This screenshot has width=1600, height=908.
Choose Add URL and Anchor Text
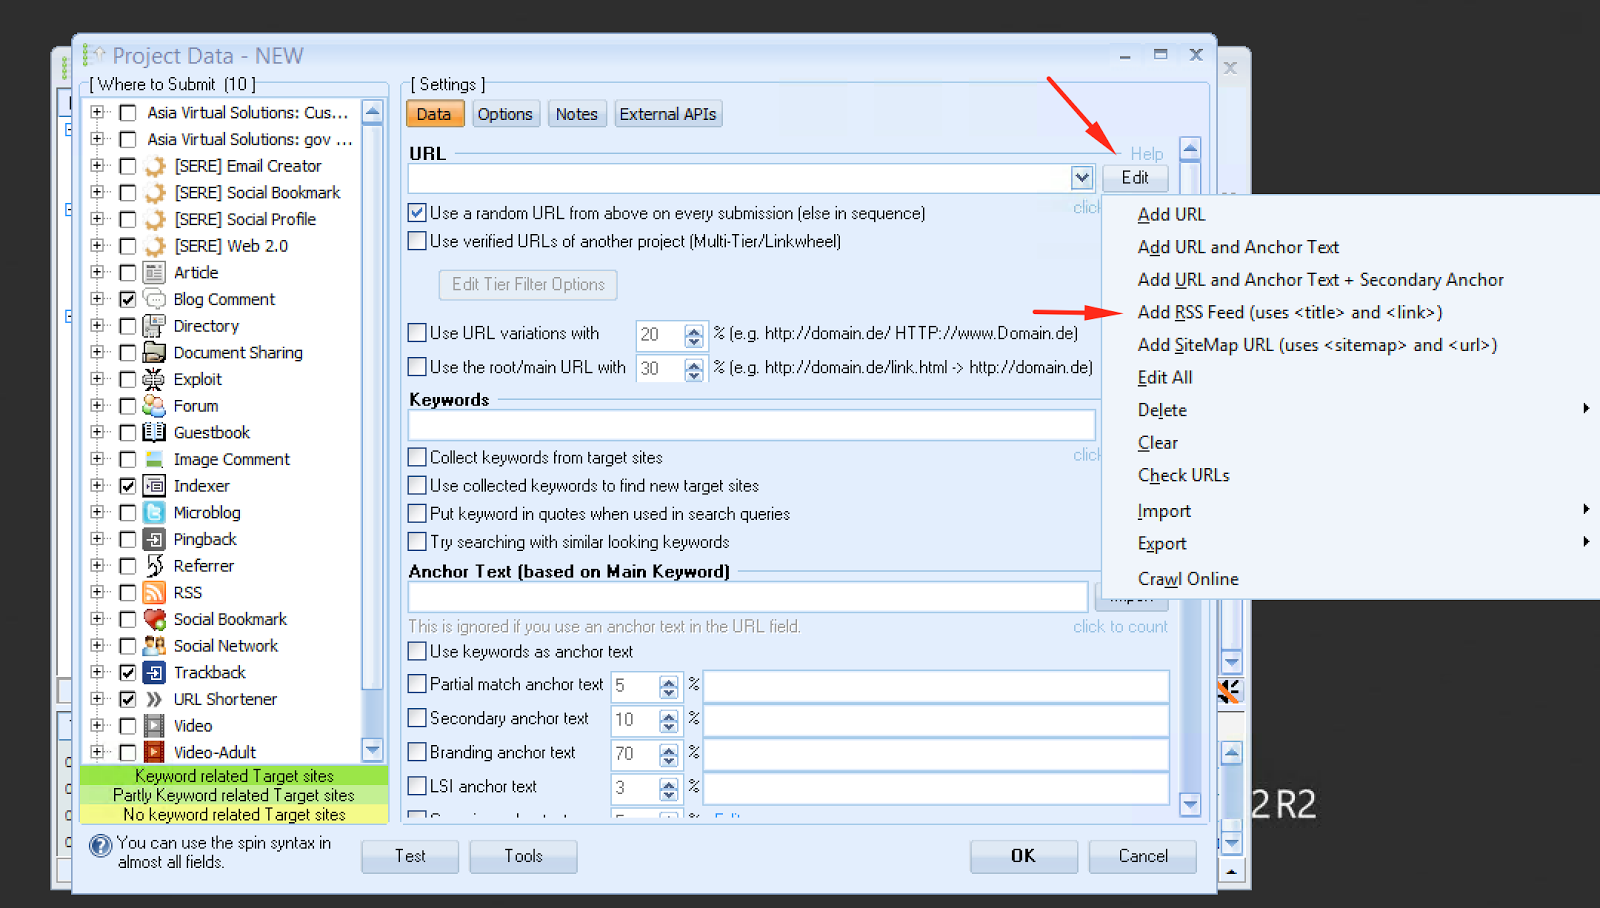[1238, 247]
